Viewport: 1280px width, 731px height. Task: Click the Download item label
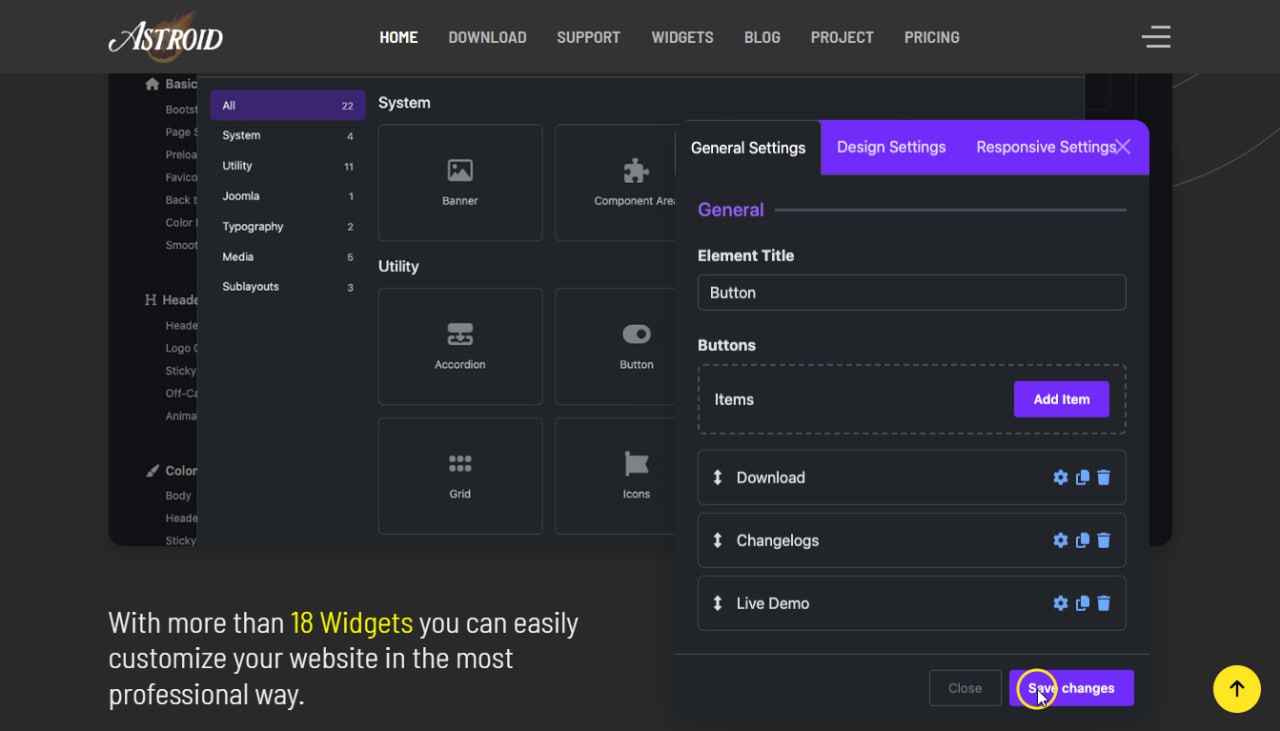point(770,478)
